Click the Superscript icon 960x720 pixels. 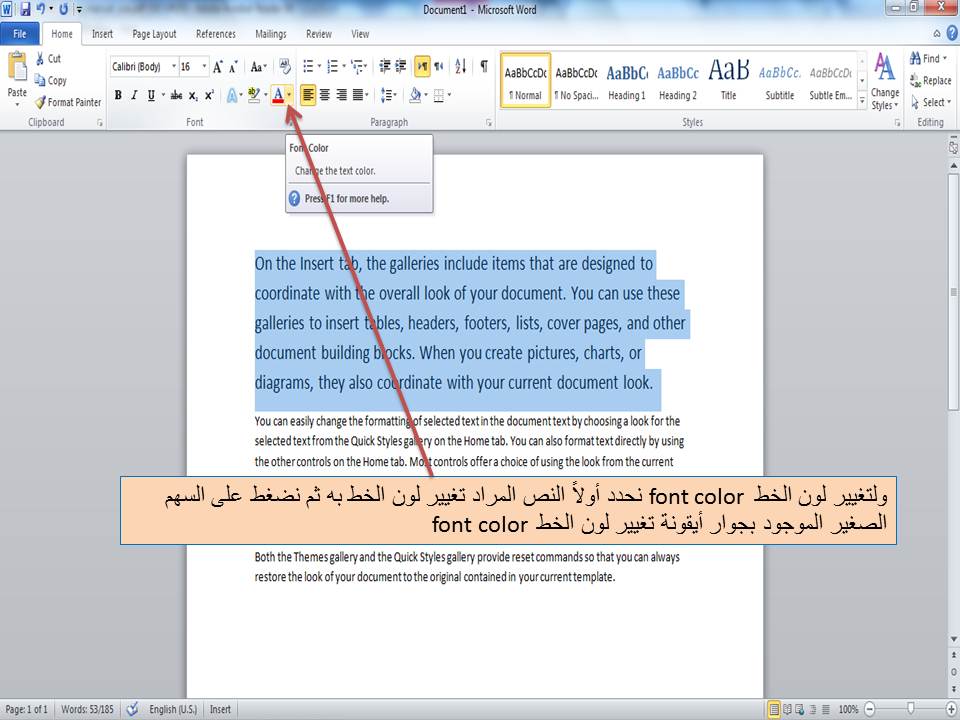point(209,96)
